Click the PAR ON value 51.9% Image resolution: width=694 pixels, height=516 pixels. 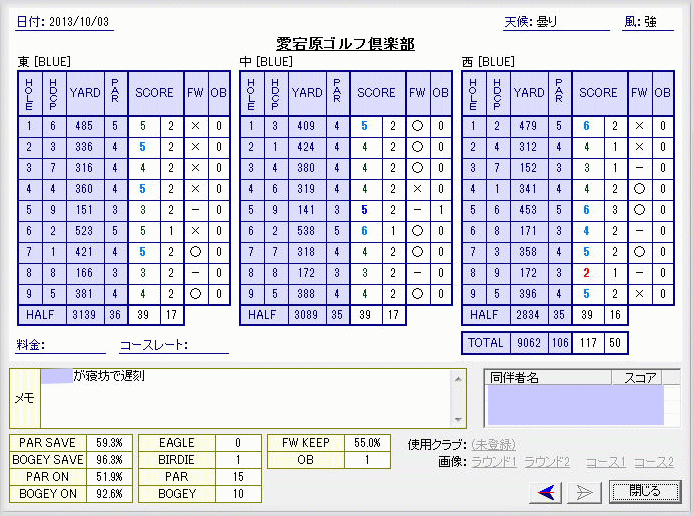[x=109, y=477]
